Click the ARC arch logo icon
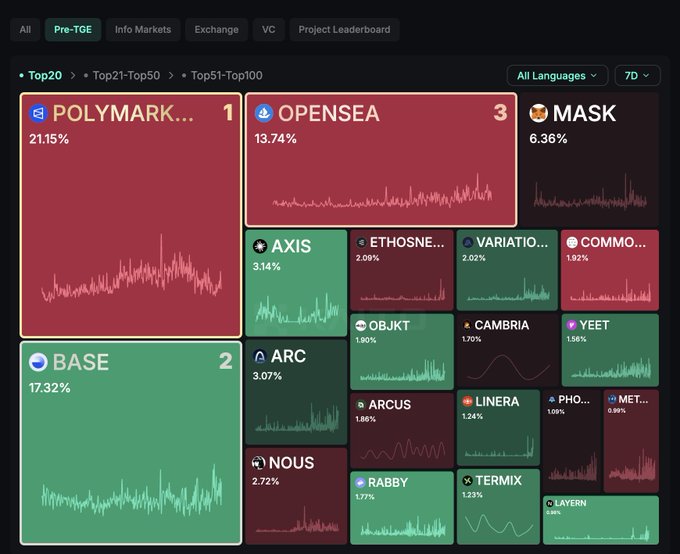This screenshot has height=554, width=680. click(x=259, y=357)
